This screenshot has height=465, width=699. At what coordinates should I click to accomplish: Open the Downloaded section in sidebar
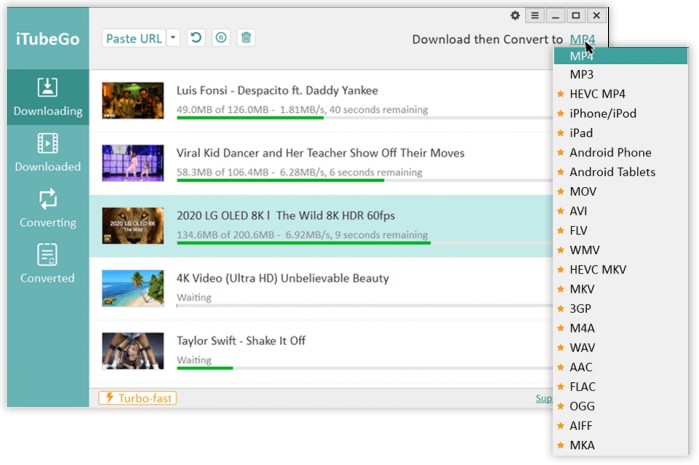tap(48, 152)
